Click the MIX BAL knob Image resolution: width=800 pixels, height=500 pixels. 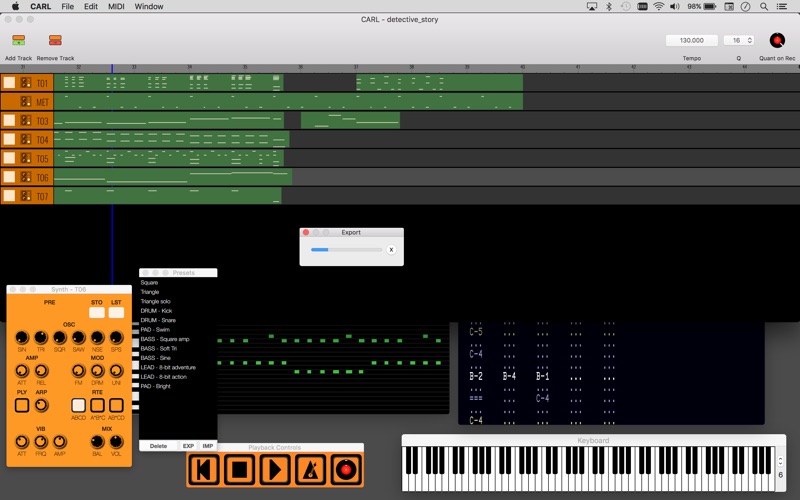coord(97,441)
